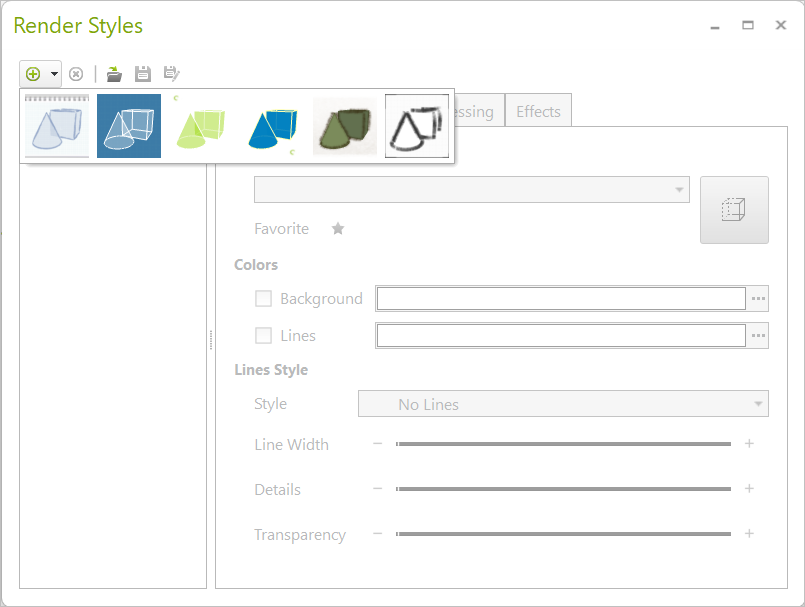Click the save-as icon in the toolbar
The height and width of the screenshot is (607, 805).
[x=170, y=73]
